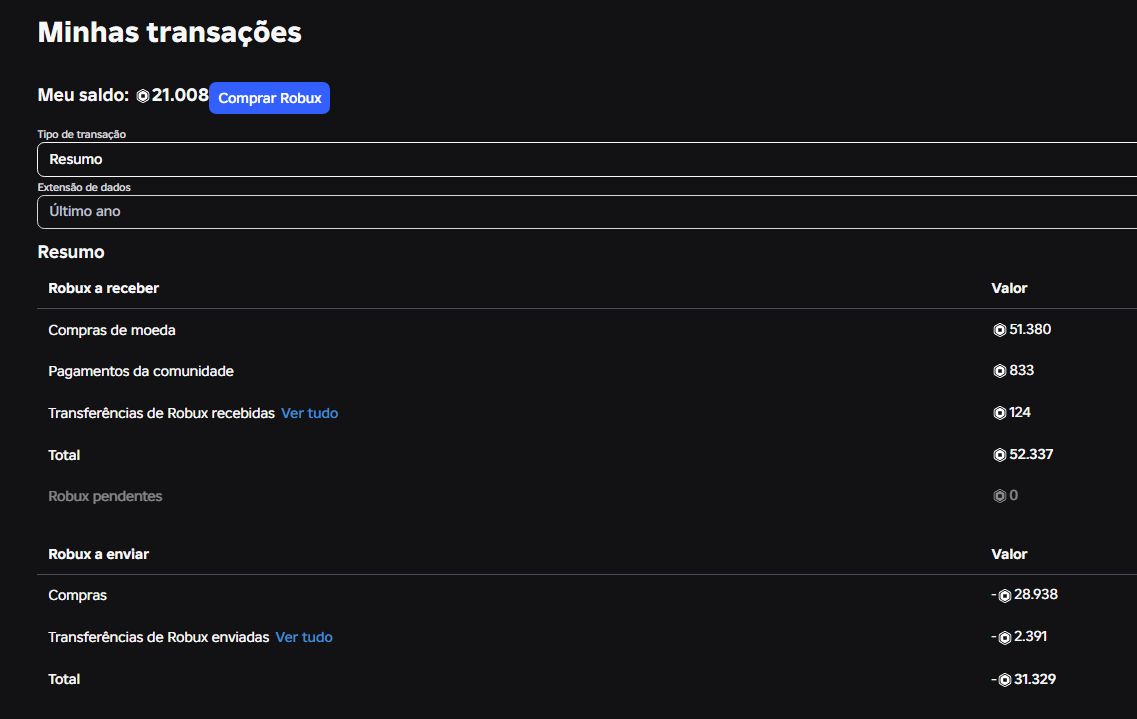Open Ver tudo link for Transferências de Robux recebidas

pyautogui.click(x=310, y=413)
